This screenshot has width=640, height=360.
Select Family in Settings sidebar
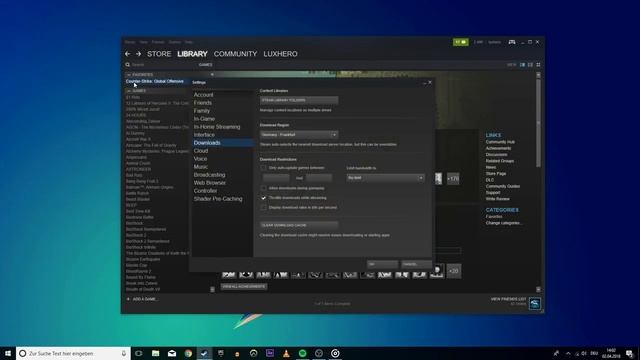point(202,111)
